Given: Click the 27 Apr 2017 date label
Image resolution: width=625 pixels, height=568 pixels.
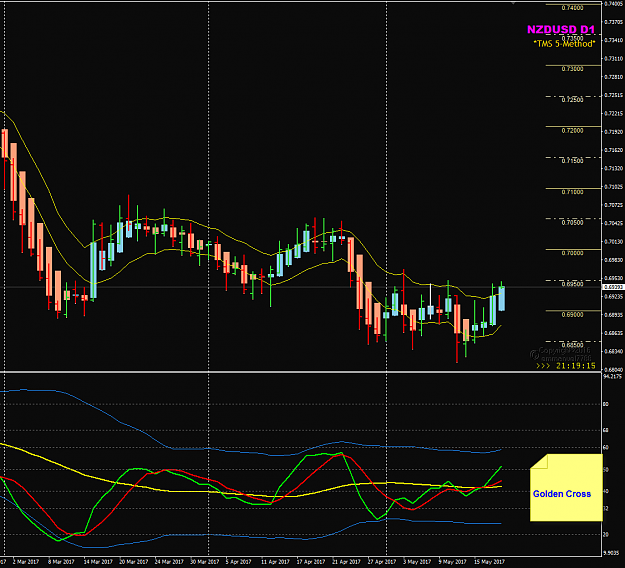Looking at the screenshot, I should coord(382,562).
